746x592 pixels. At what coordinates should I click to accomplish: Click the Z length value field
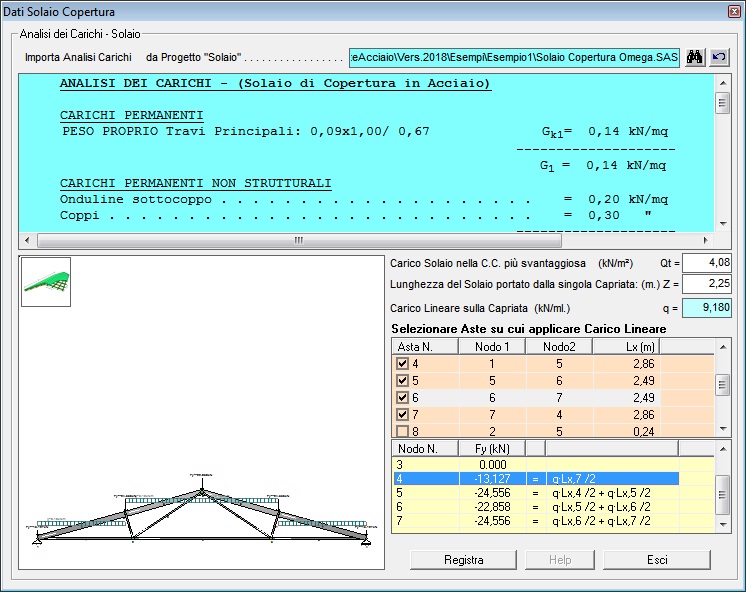(x=707, y=284)
